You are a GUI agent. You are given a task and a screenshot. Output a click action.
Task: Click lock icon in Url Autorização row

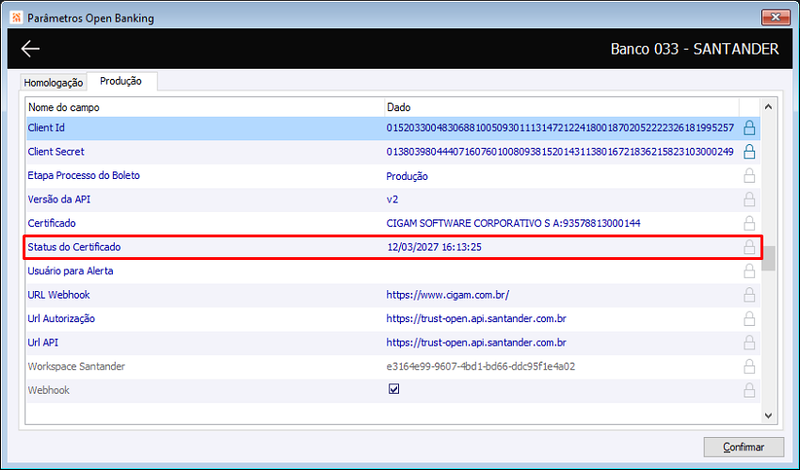[x=749, y=318]
